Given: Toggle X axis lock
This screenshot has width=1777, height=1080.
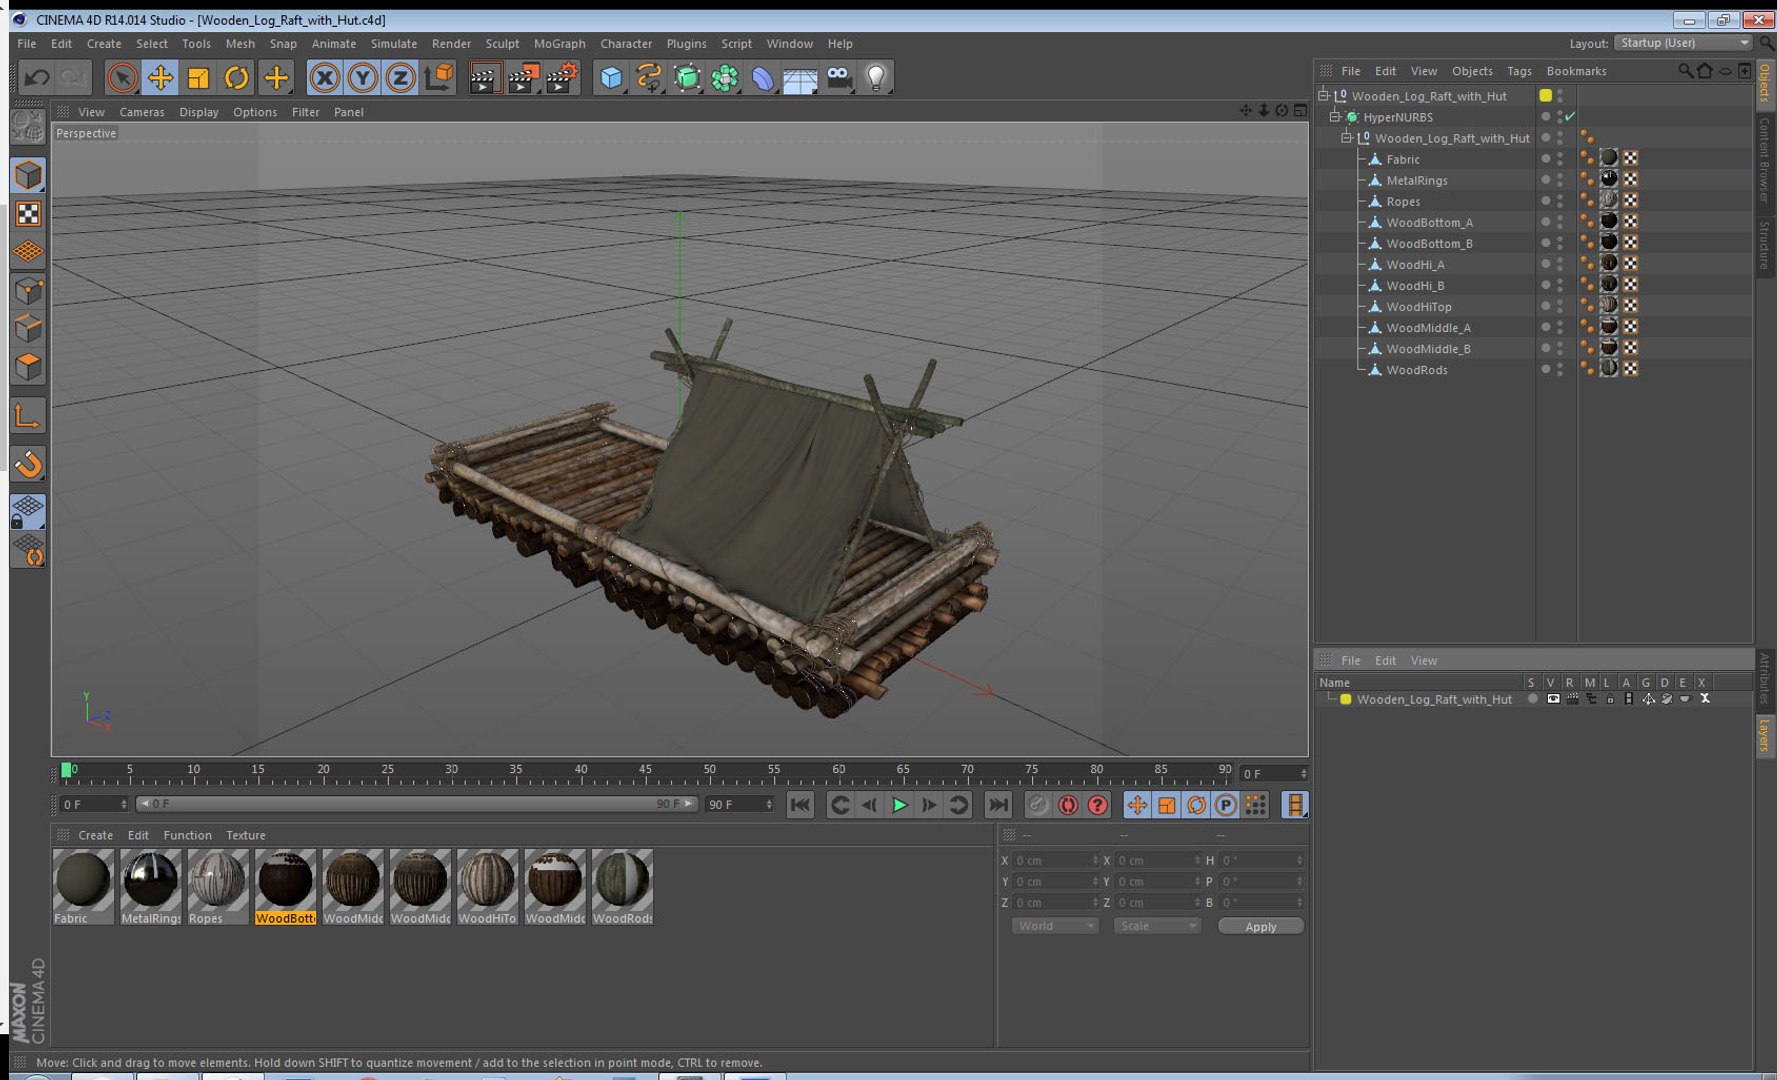Looking at the screenshot, I should point(323,77).
